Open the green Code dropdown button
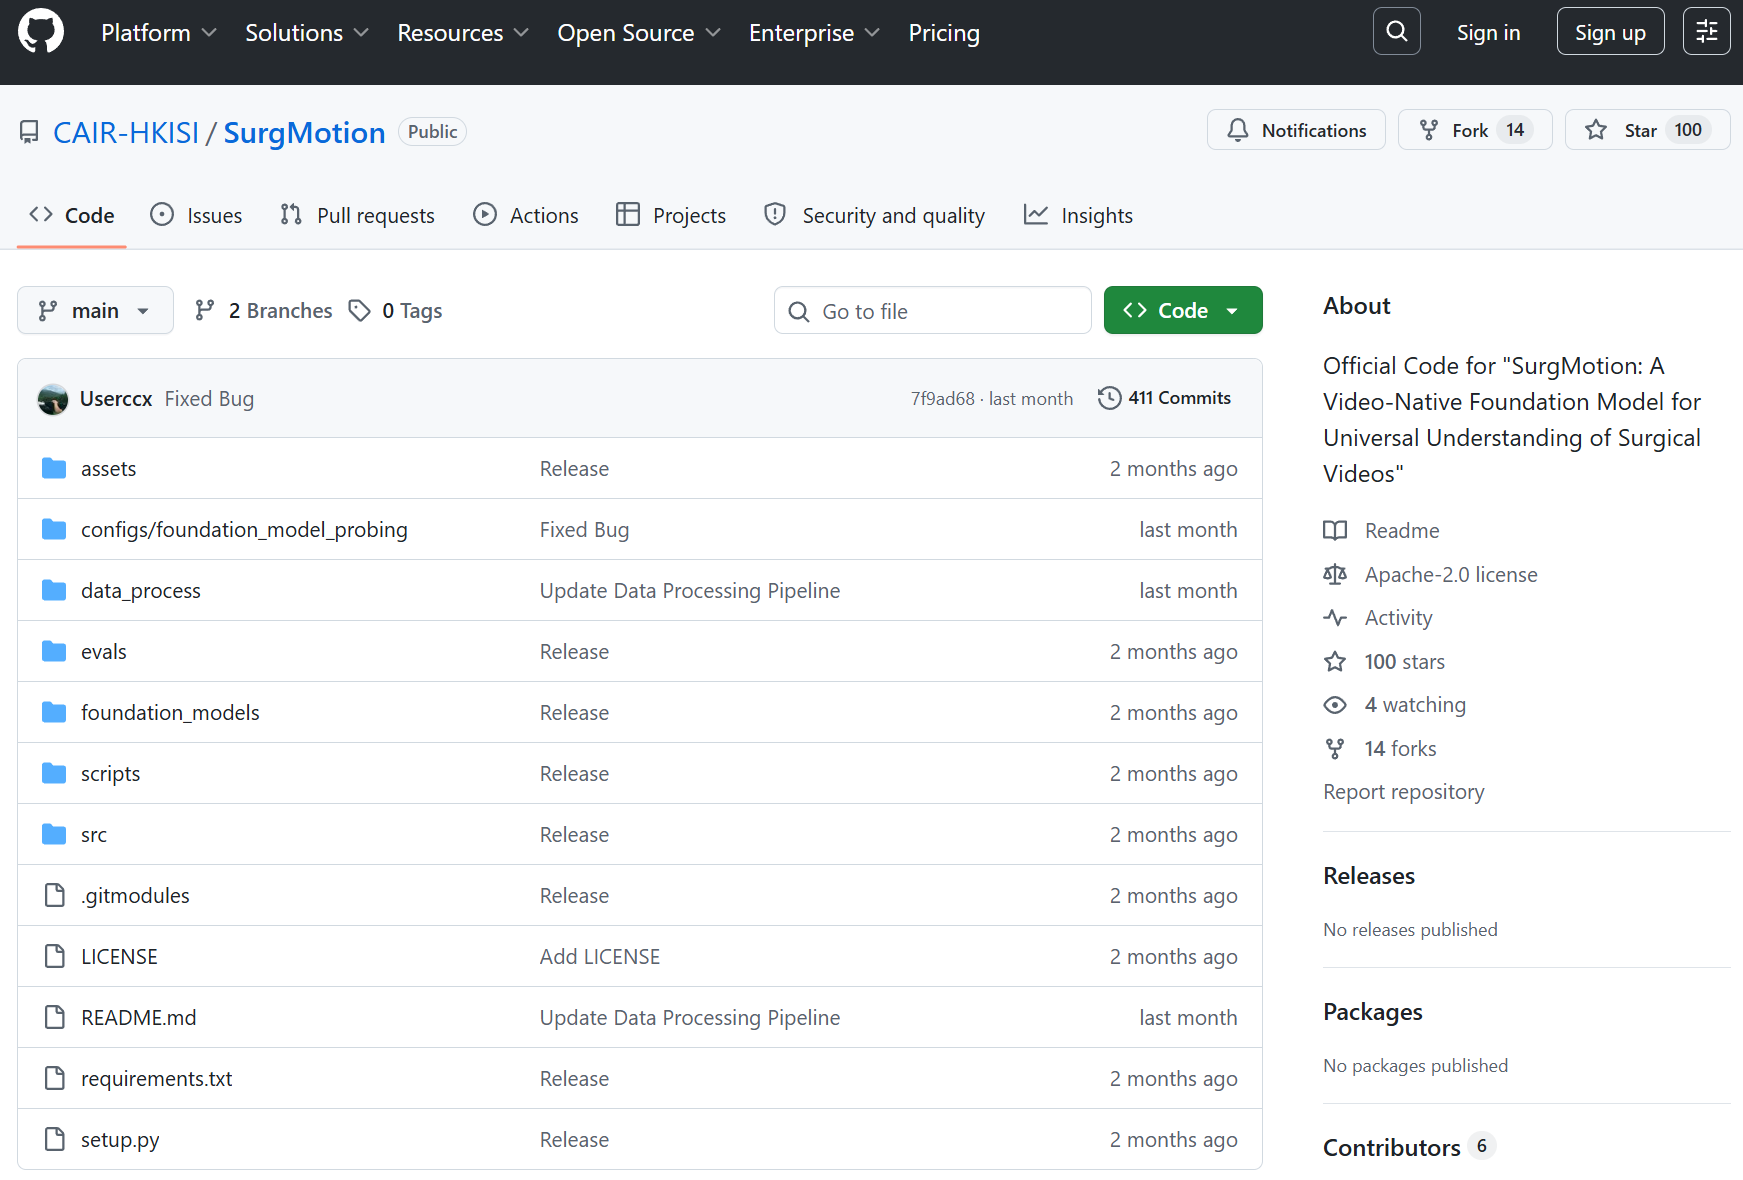Screen dimensions: 1743x1180 tap(1183, 311)
